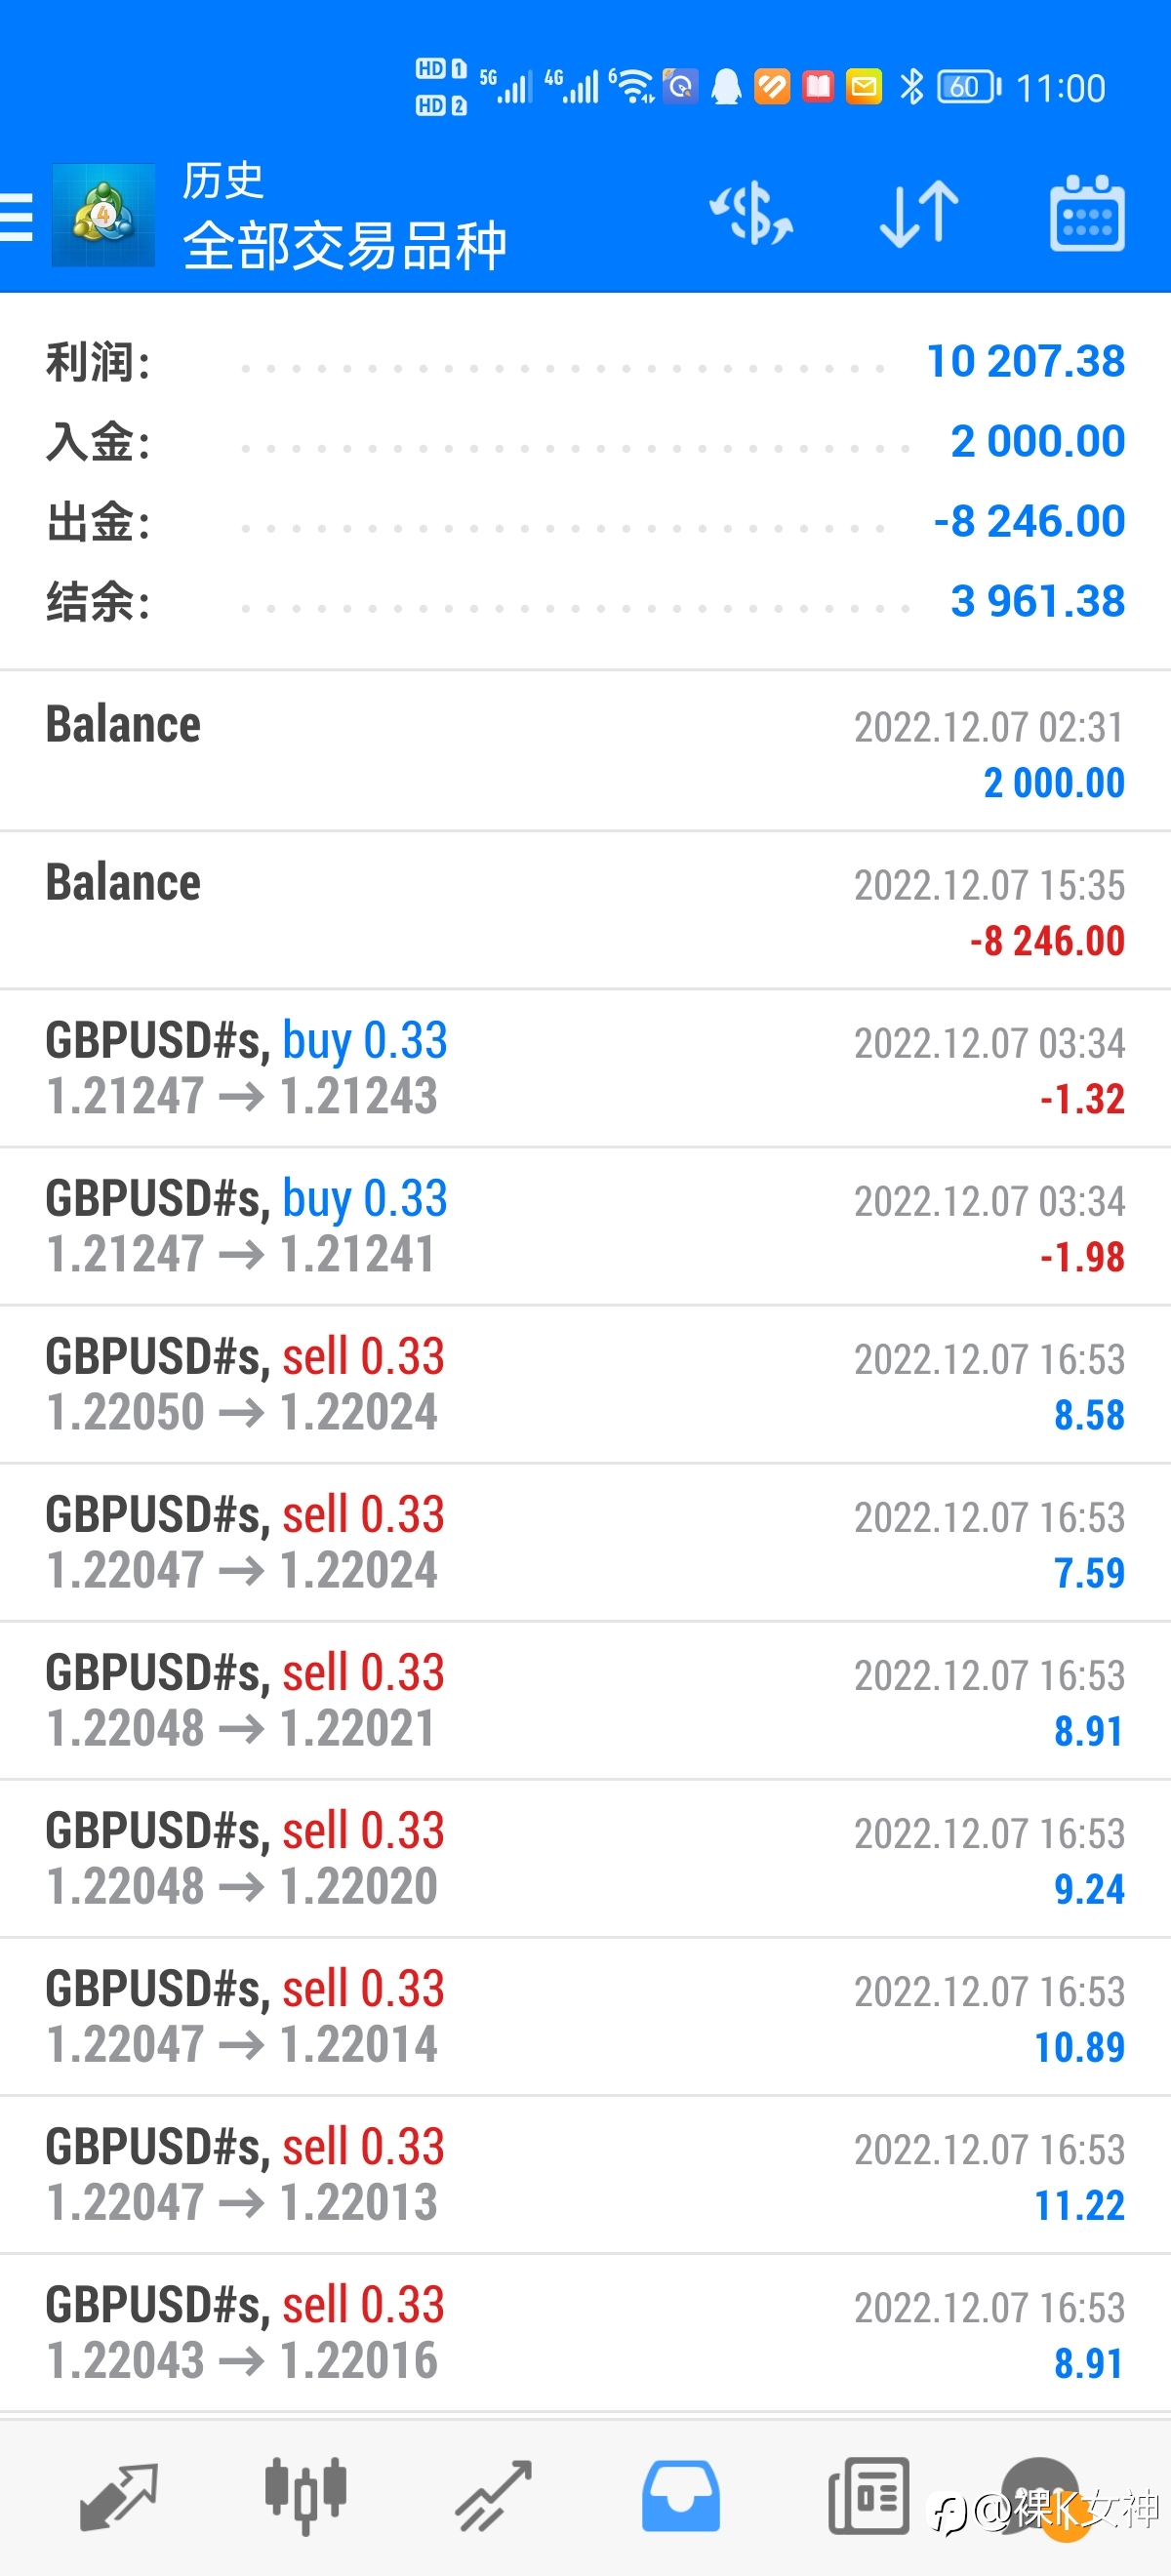Select the History inbox tab icon
Image resolution: width=1171 pixels, height=2576 pixels.
(x=681, y=2496)
